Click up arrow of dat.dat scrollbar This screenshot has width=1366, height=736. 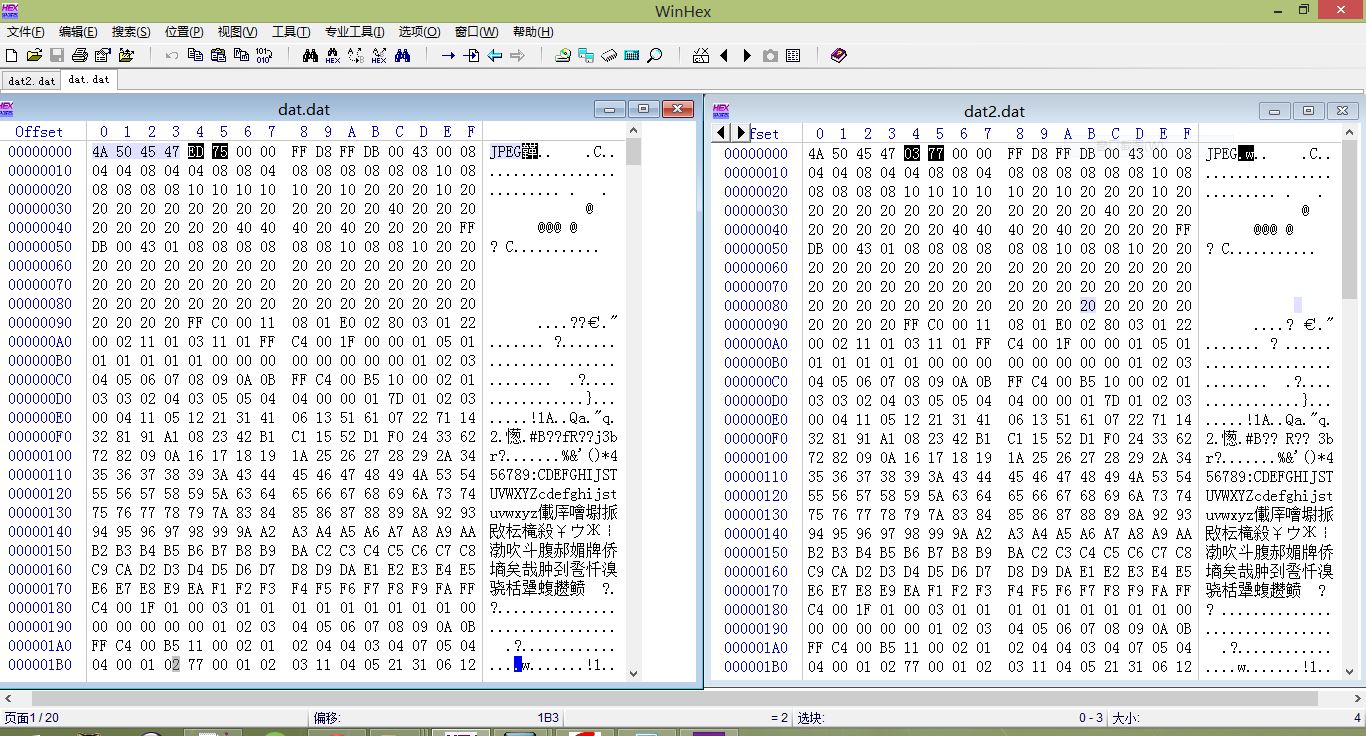(x=633, y=131)
